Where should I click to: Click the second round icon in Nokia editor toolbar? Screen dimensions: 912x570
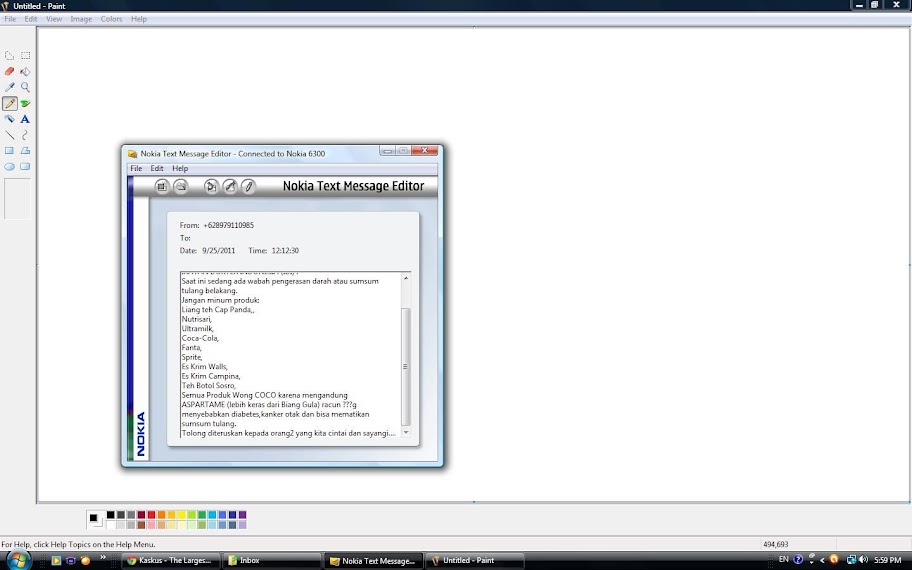coord(181,186)
